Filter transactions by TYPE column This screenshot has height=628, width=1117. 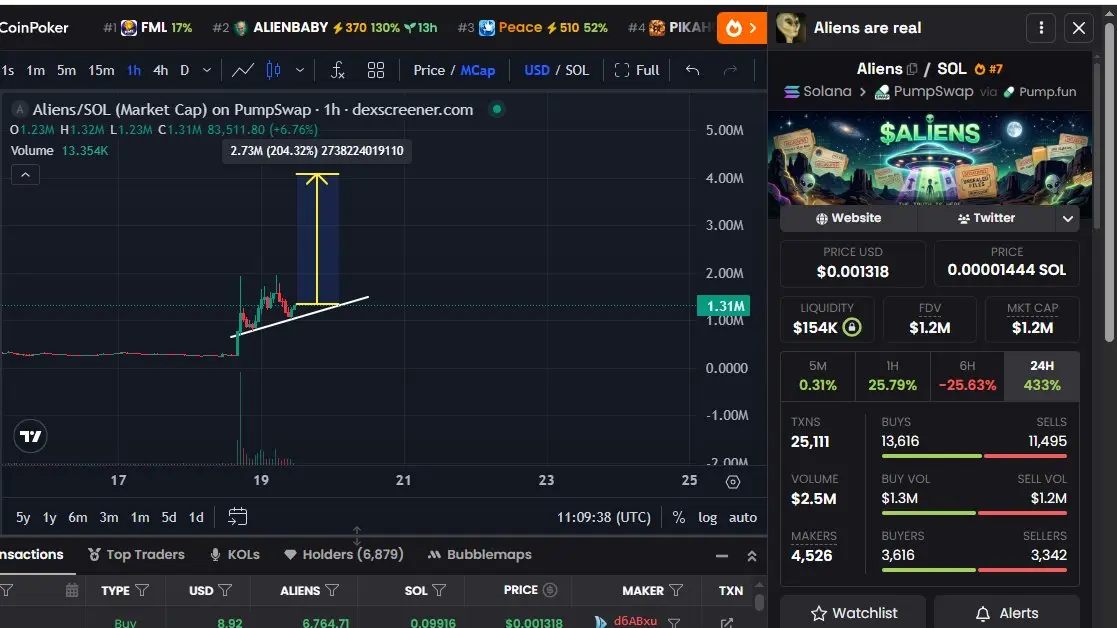pyautogui.click(x=142, y=590)
